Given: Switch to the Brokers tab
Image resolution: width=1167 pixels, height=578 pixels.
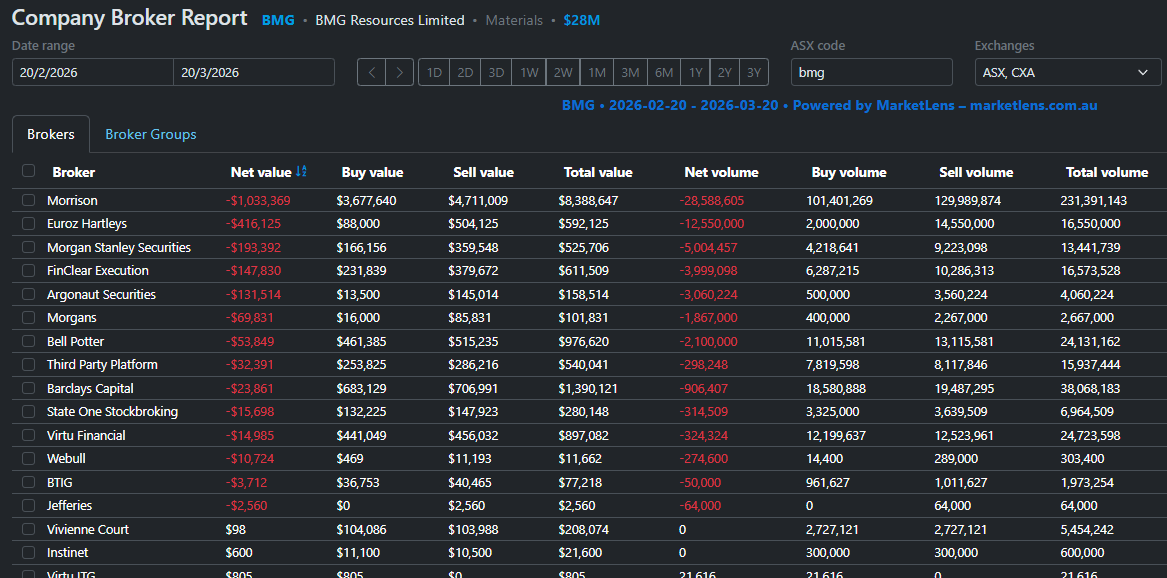Looking at the screenshot, I should 51,135.
